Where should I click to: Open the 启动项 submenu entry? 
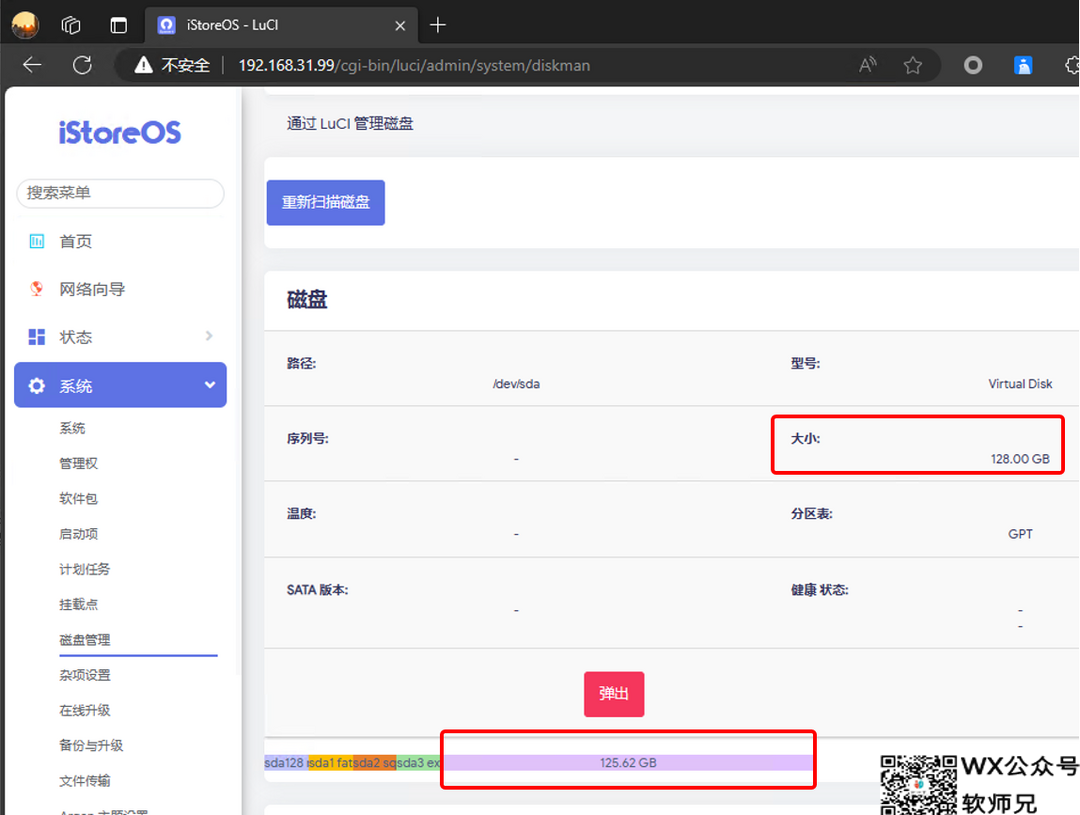click(79, 534)
